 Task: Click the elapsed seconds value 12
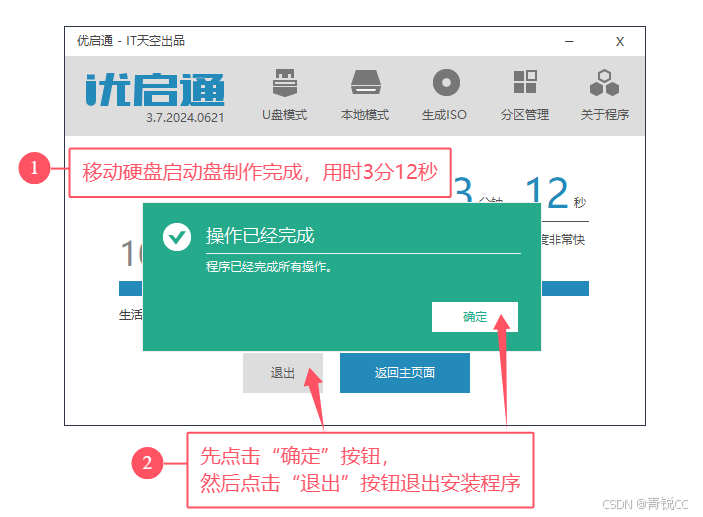547,192
